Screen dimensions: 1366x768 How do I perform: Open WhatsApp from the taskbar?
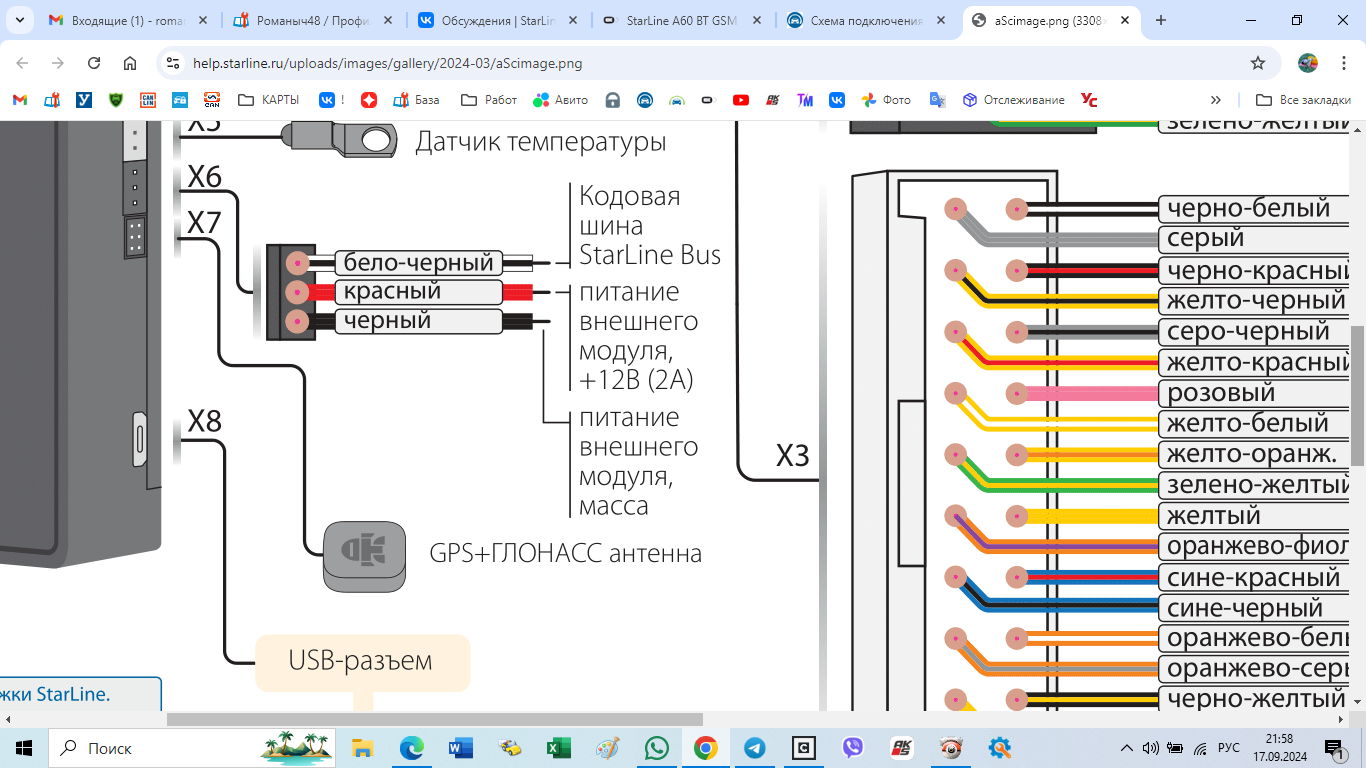(x=656, y=748)
